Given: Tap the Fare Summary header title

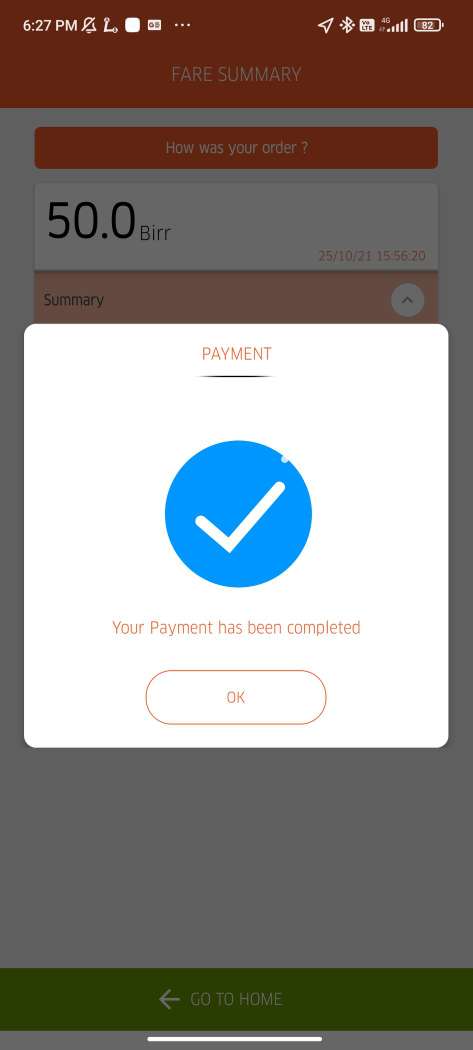Looking at the screenshot, I should [x=236, y=74].
